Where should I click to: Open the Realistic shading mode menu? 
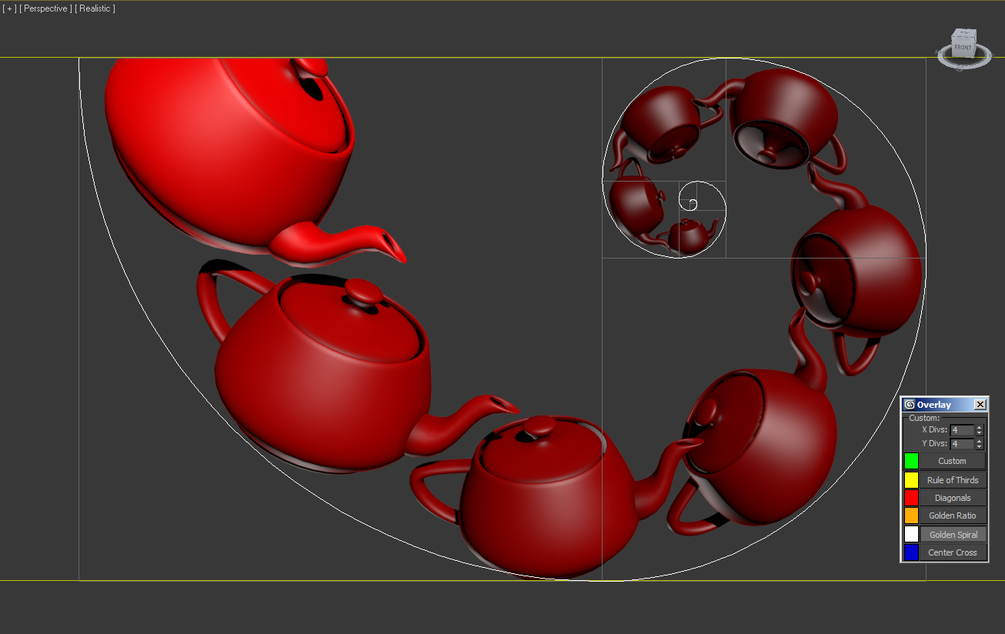(95, 8)
